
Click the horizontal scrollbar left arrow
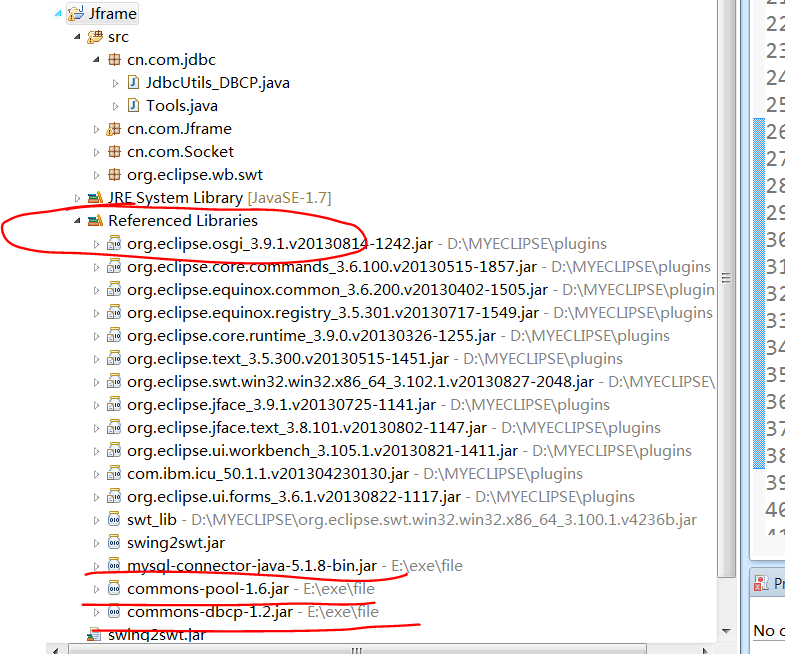pos(56,650)
